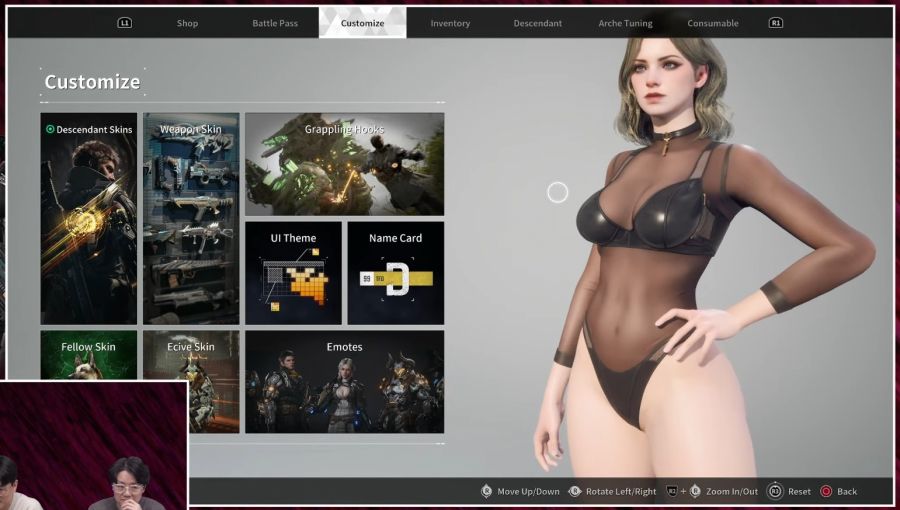Open the Battle Pass tab
This screenshot has height=510, width=900.
tap(275, 24)
